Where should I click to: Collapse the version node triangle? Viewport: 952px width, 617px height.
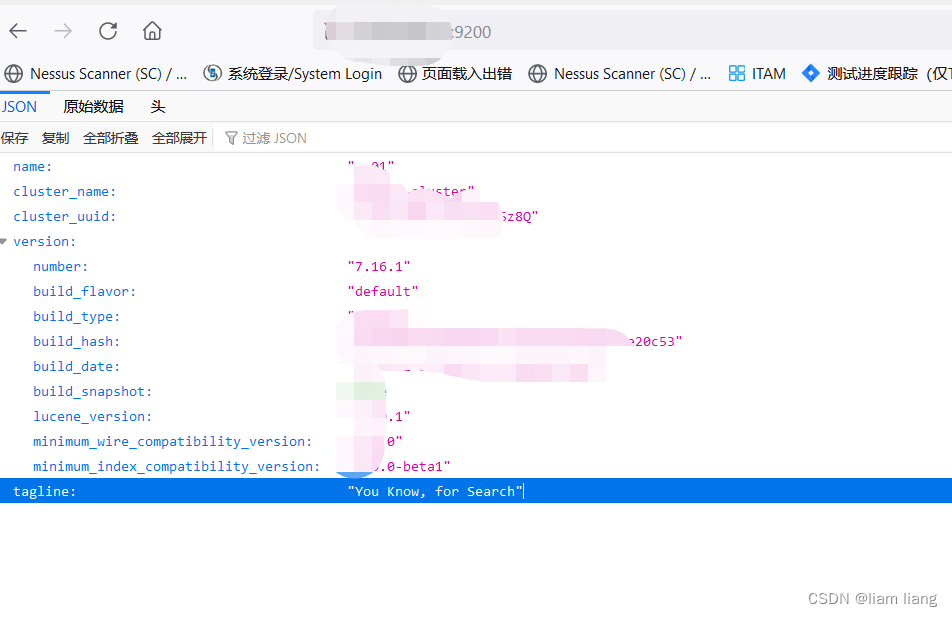pos(4,242)
